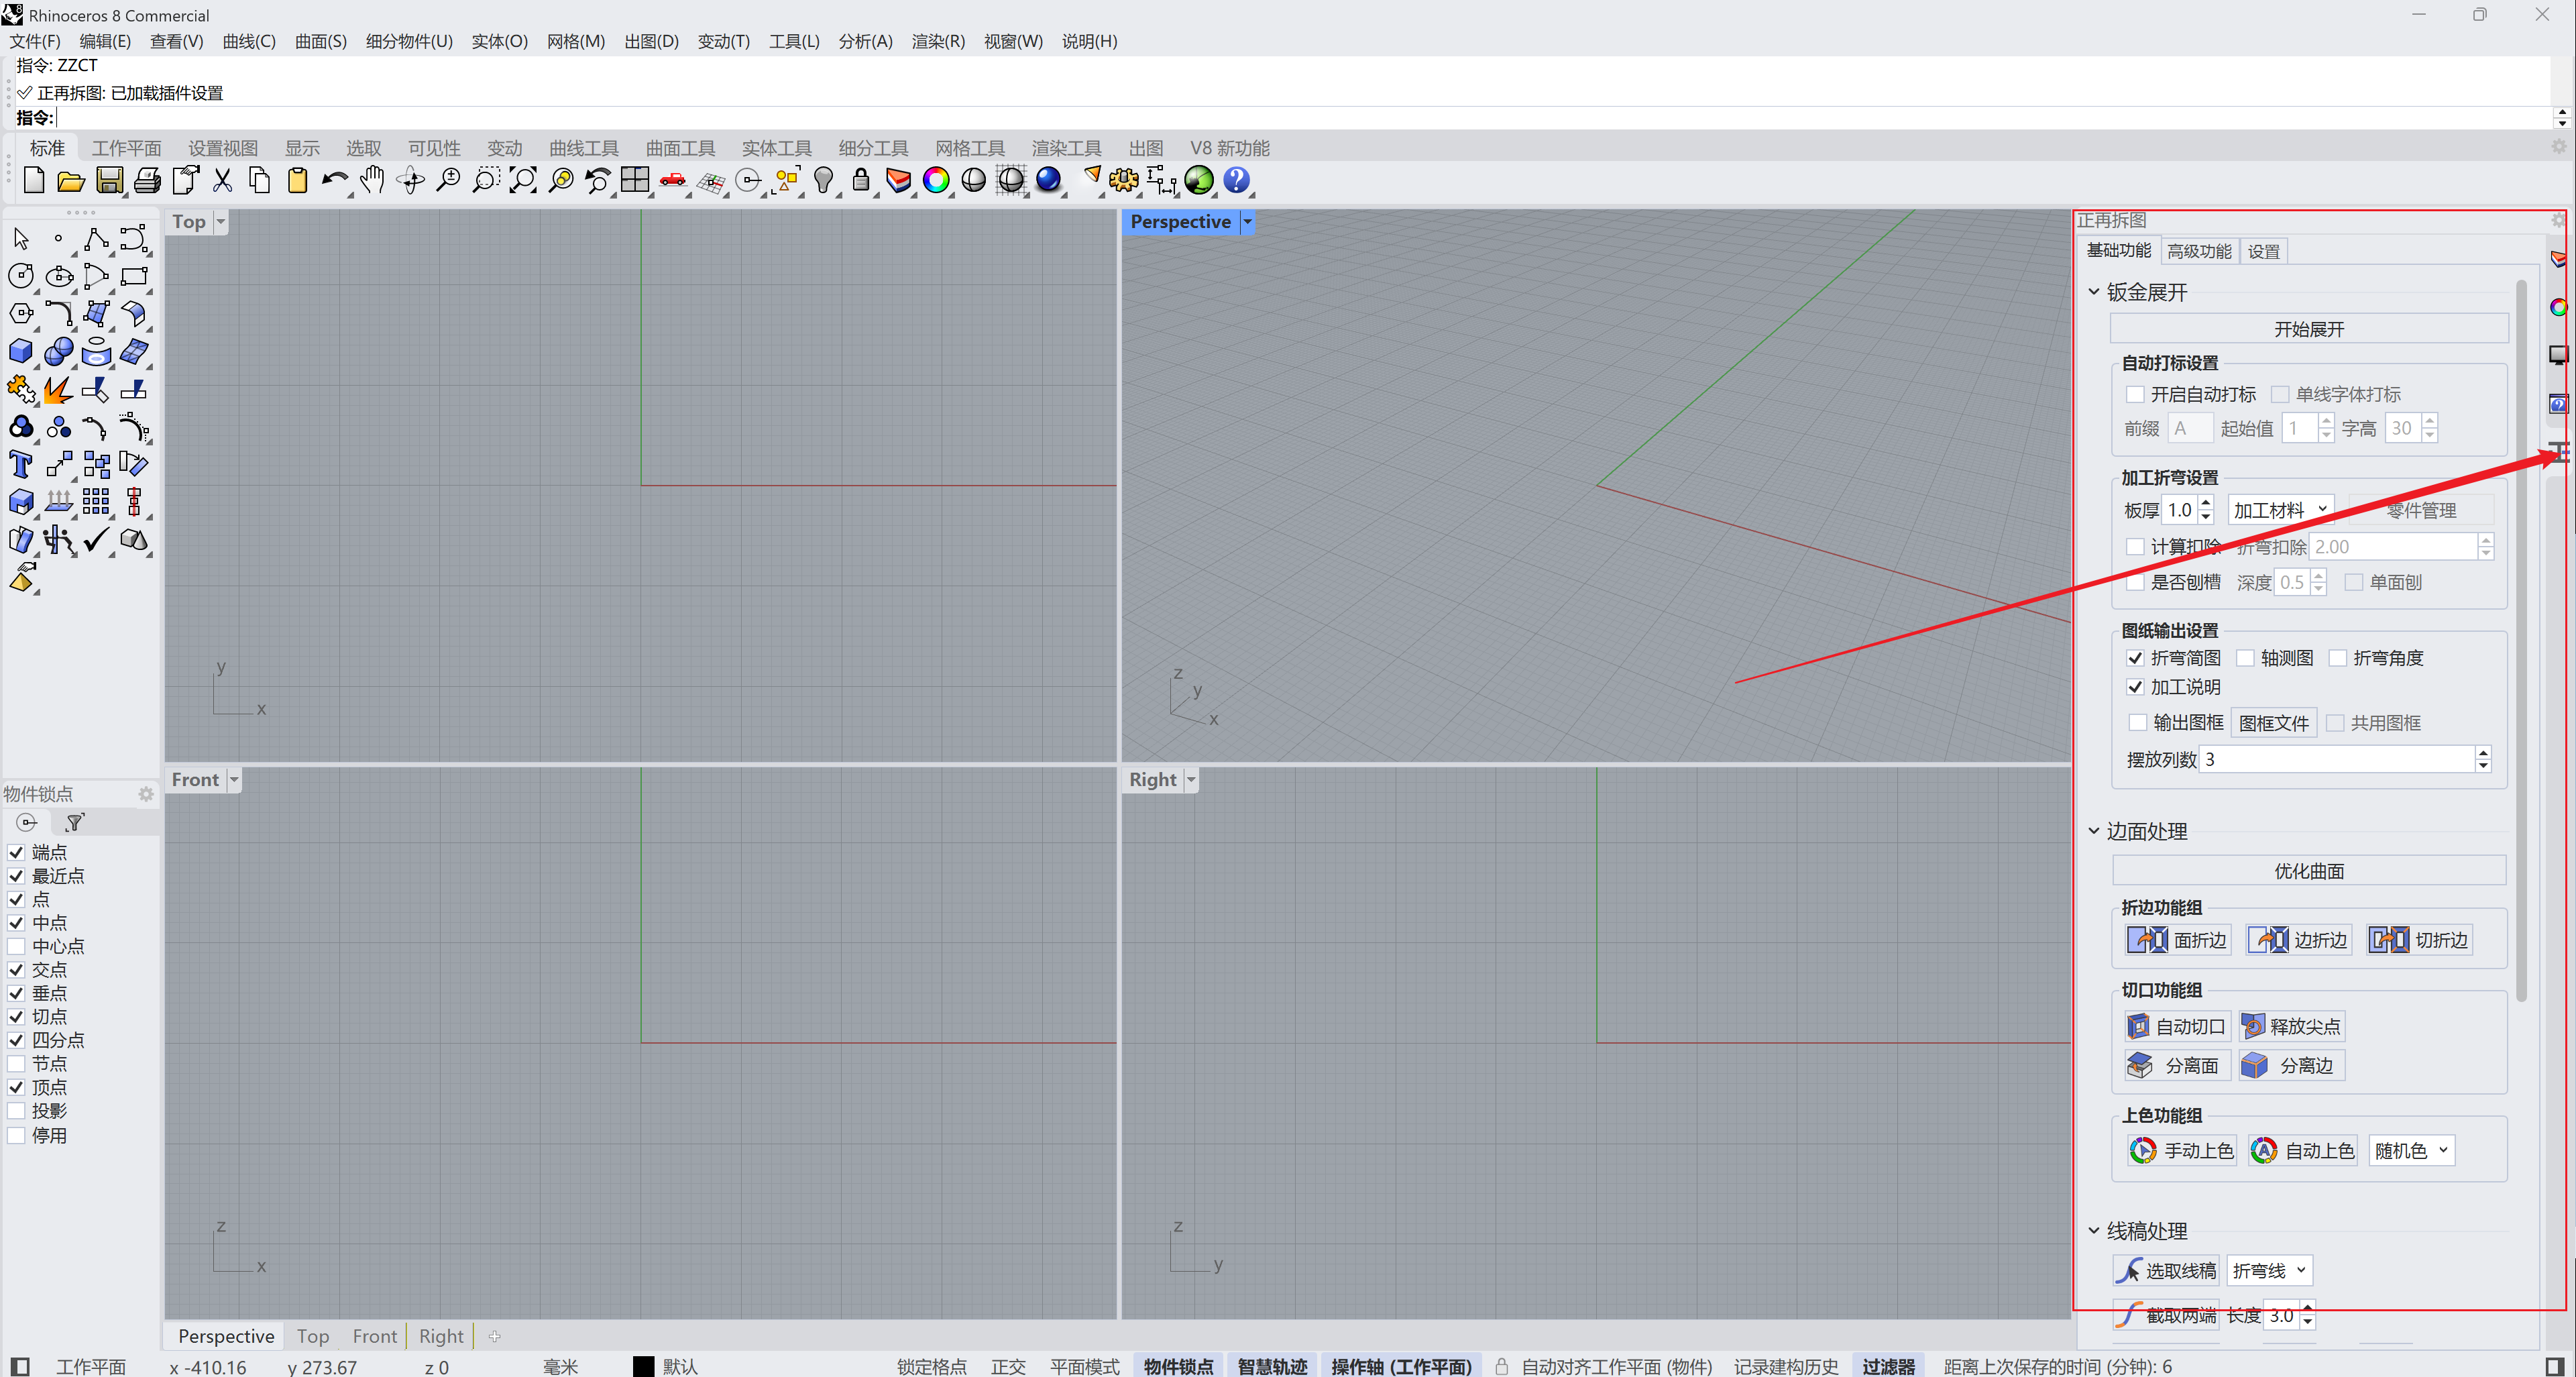Uncheck the 折弯简图 checkbox
The image size is (2576, 1377).
[2135, 658]
